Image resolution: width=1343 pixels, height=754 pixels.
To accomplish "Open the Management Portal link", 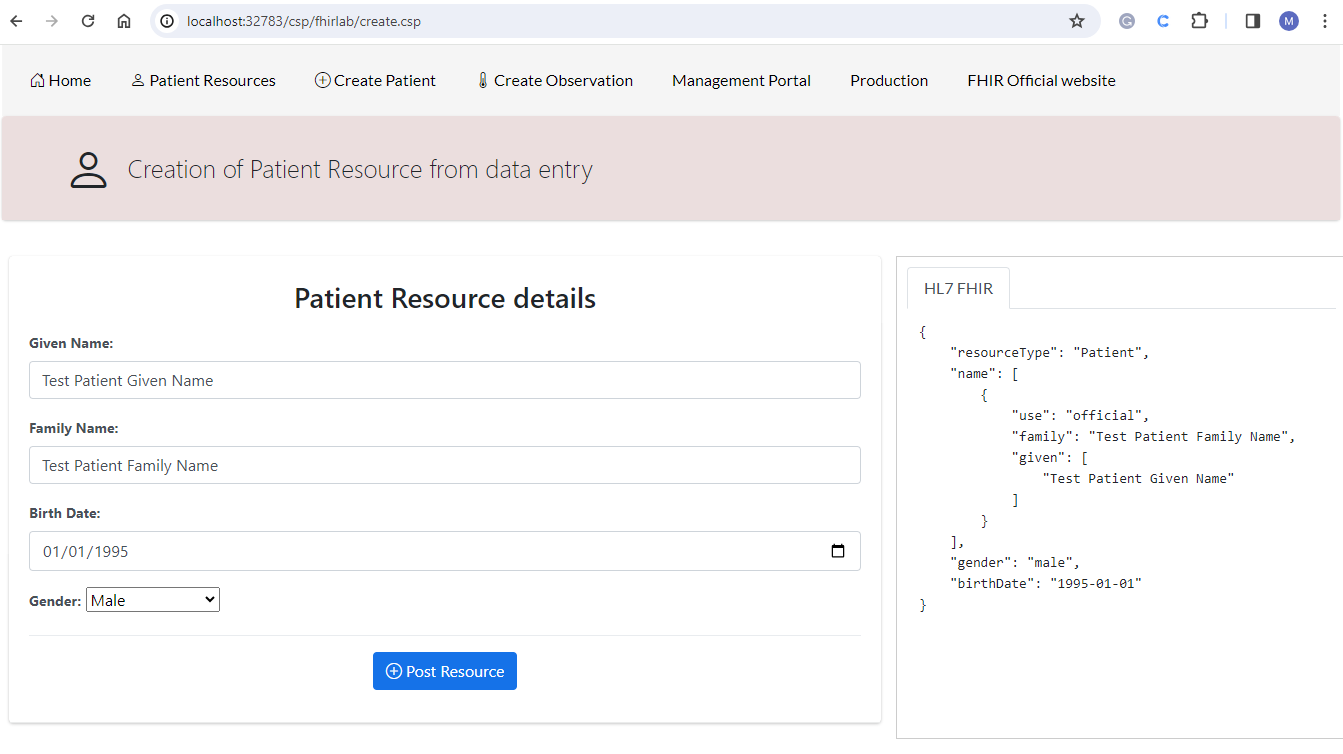I will pos(741,81).
